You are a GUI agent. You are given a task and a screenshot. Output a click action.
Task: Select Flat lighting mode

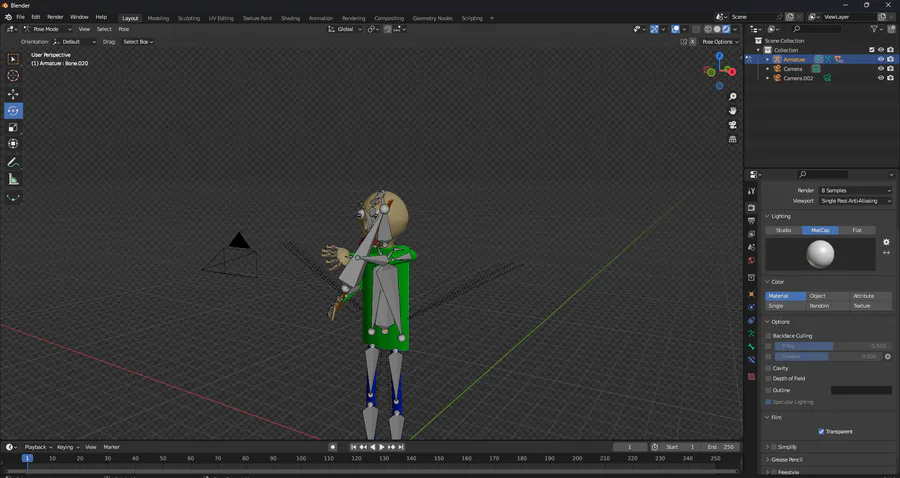pos(857,230)
